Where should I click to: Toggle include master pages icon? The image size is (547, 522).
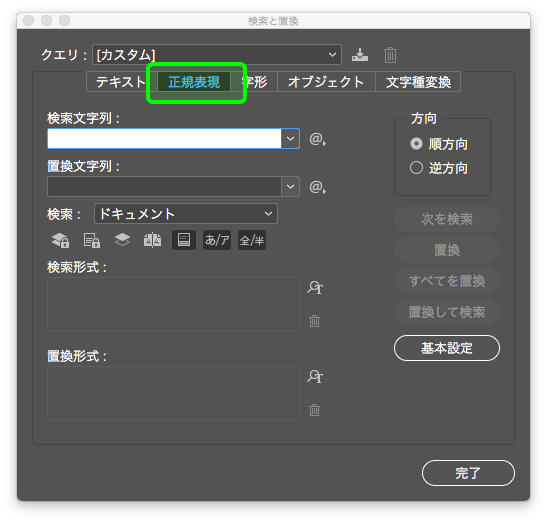pos(152,240)
